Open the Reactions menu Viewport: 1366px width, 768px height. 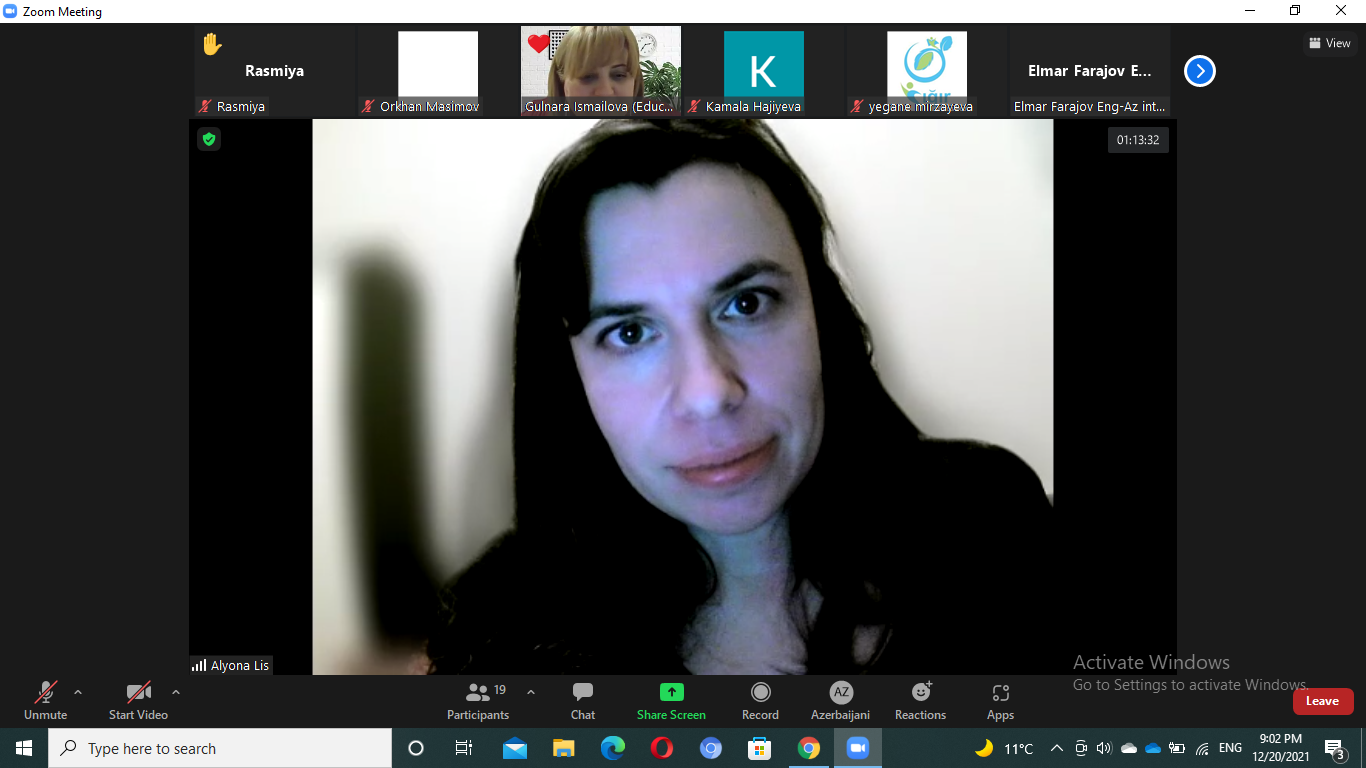point(920,700)
